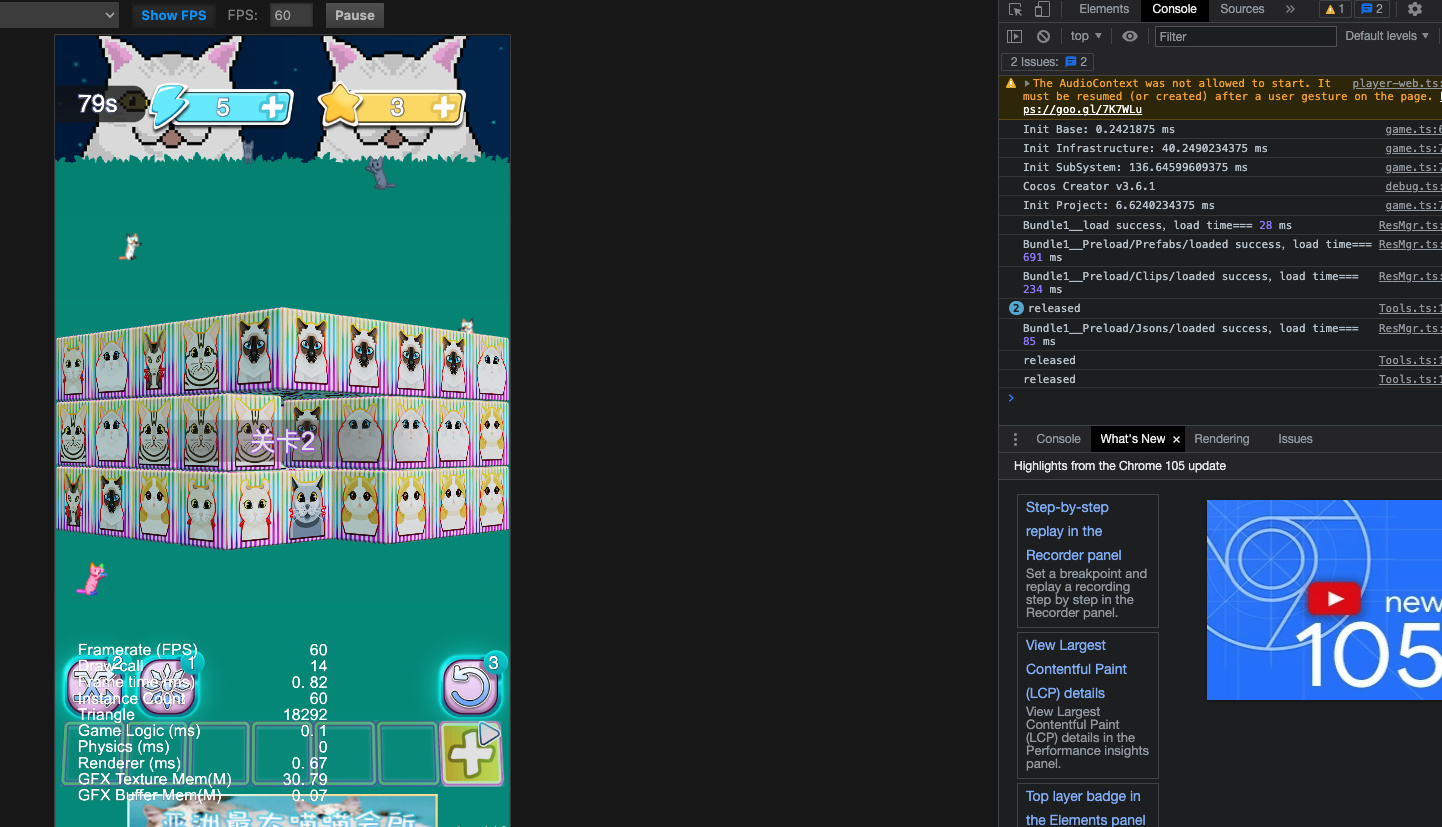Click the '关卡2' level label
Image resolution: width=1442 pixels, height=827 pixels.
click(282, 441)
